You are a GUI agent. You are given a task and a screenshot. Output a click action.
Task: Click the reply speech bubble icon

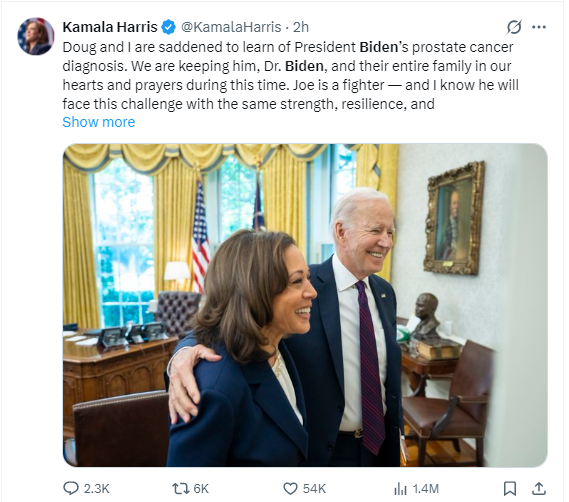tap(70, 488)
